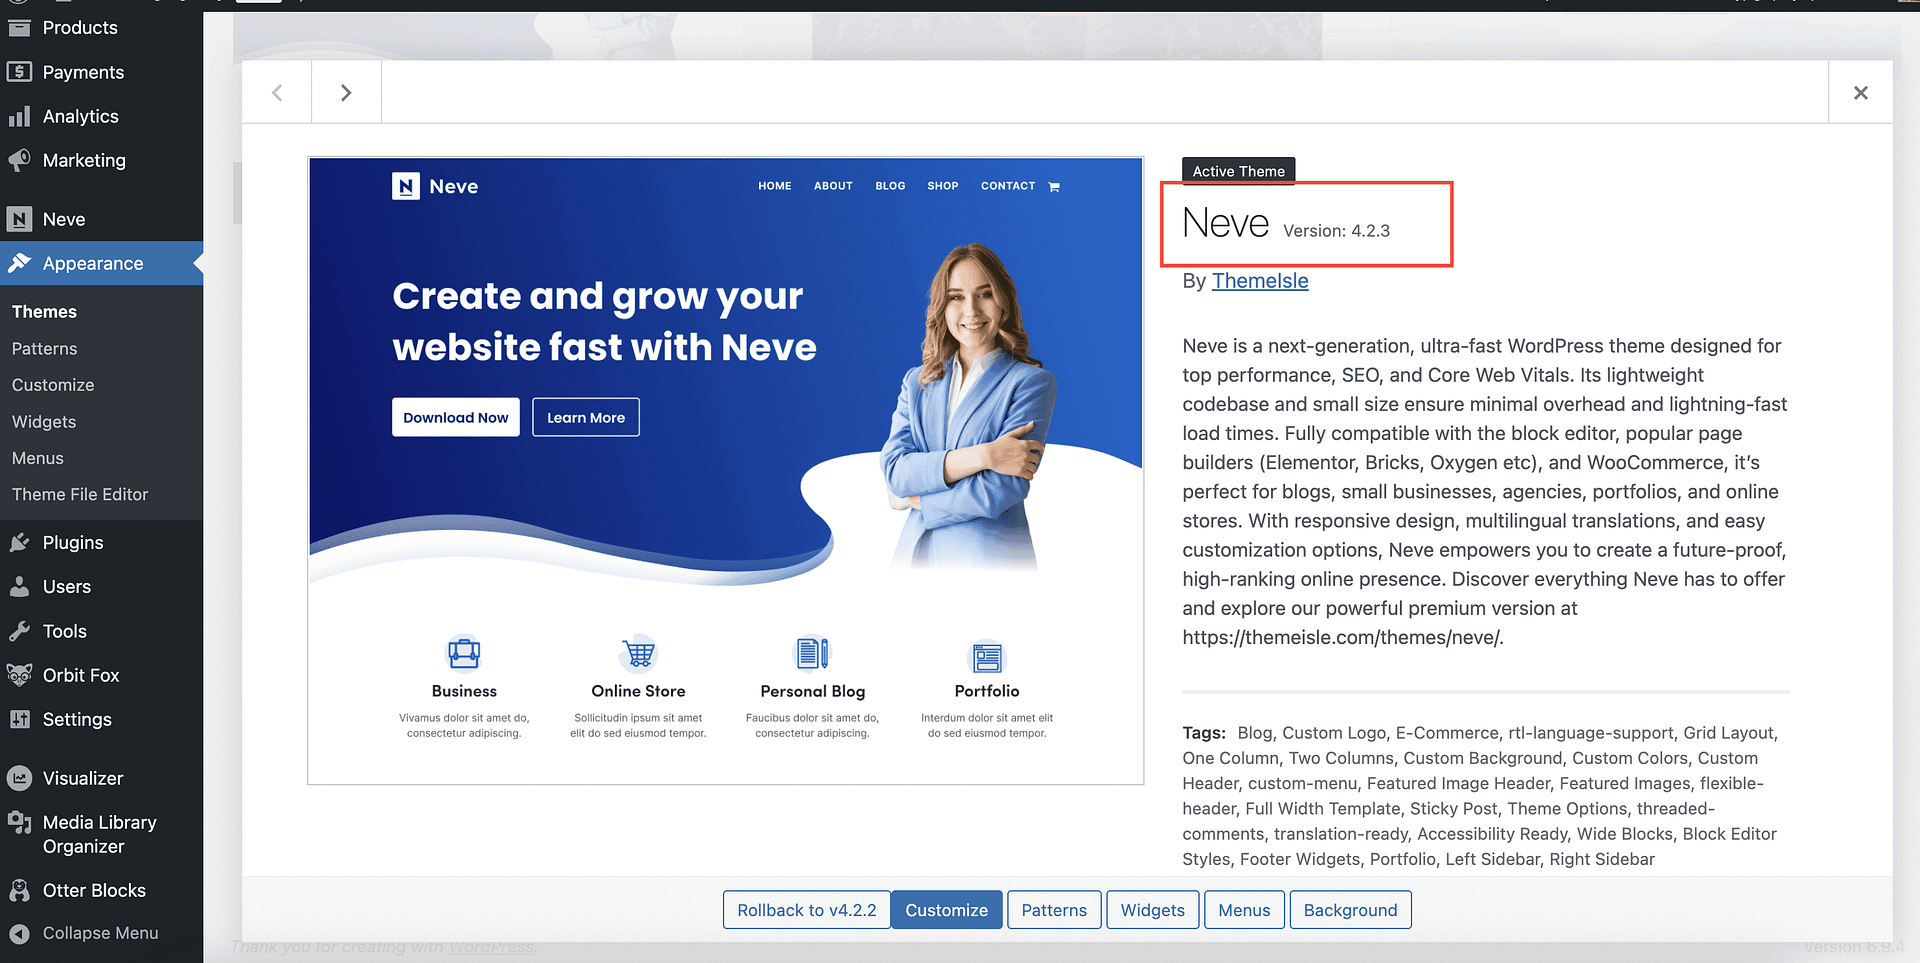
Task: Go to previous theme with left chevron
Action: [x=277, y=93]
